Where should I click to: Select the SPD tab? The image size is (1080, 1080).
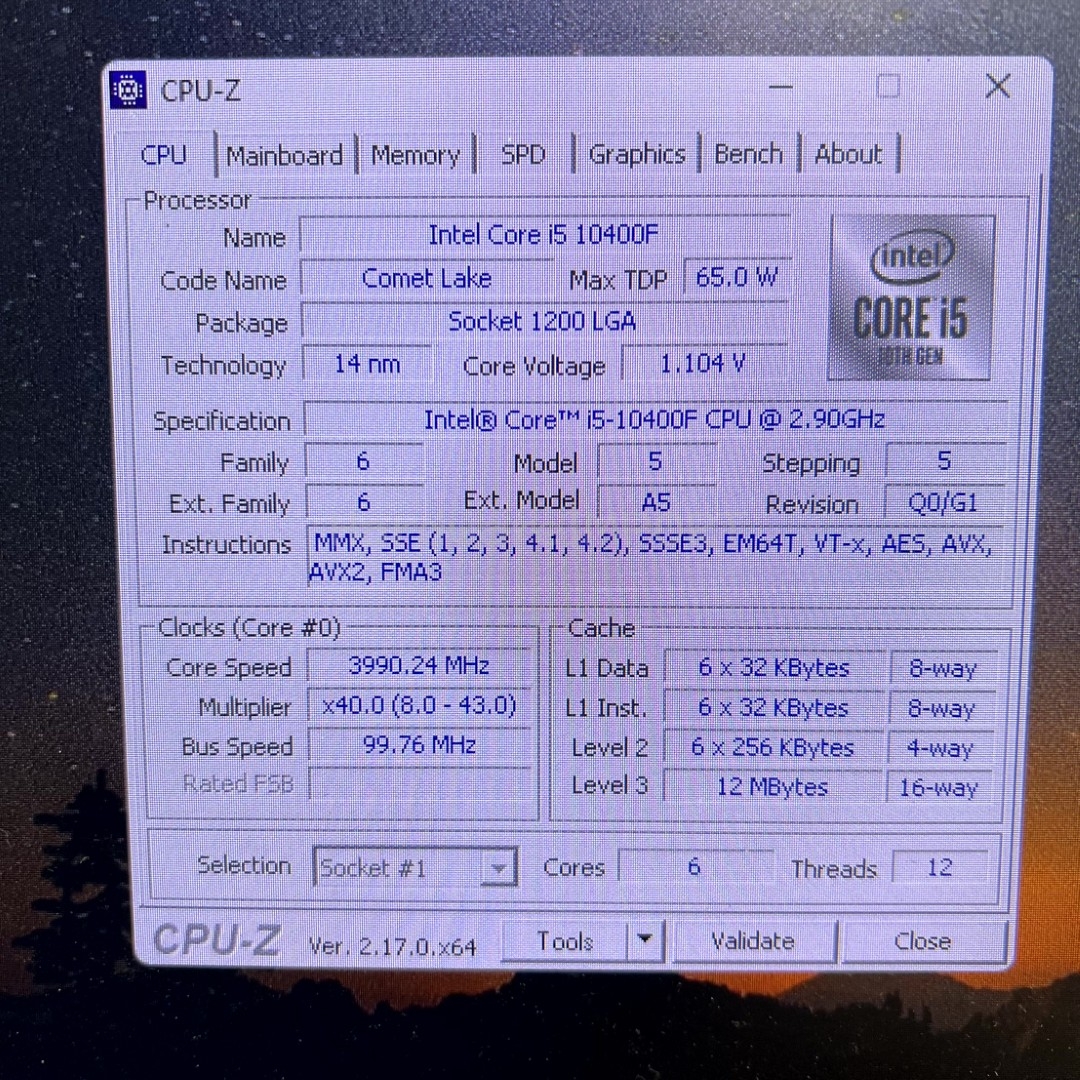523,155
